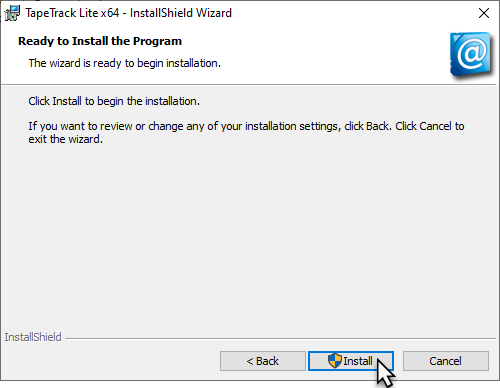The width and height of the screenshot is (500, 388).
Task: Click the 'If you want to review' paragraph
Action: tap(246, 132)
